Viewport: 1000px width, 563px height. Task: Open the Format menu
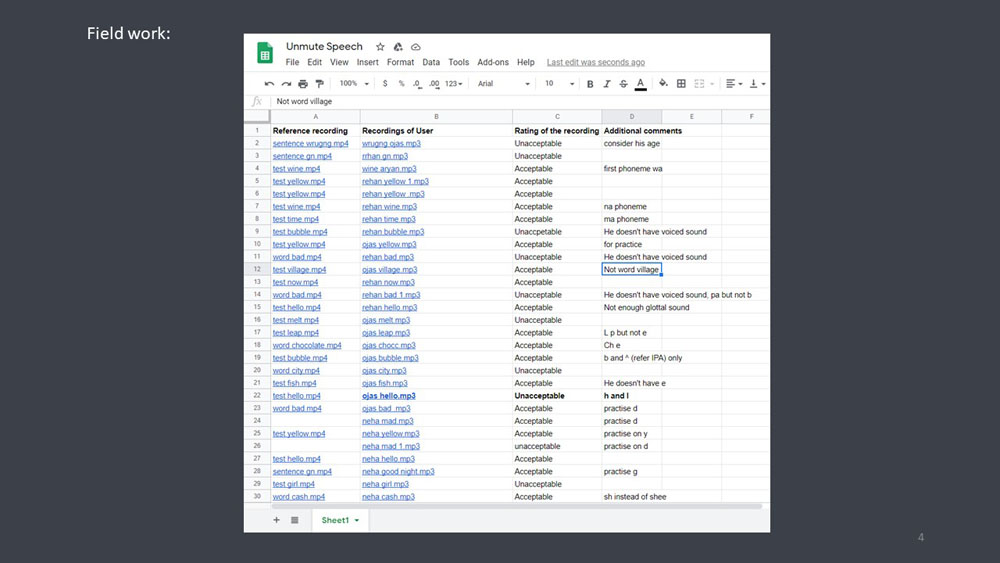400,62
